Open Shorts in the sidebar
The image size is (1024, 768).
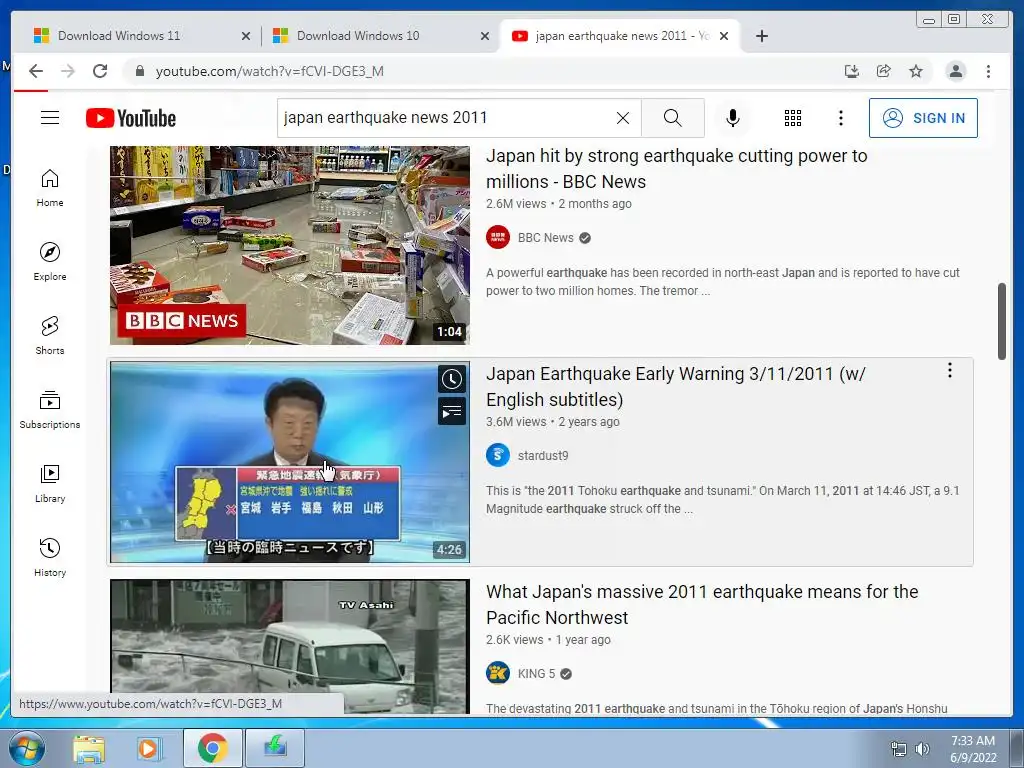coord(50,336)
